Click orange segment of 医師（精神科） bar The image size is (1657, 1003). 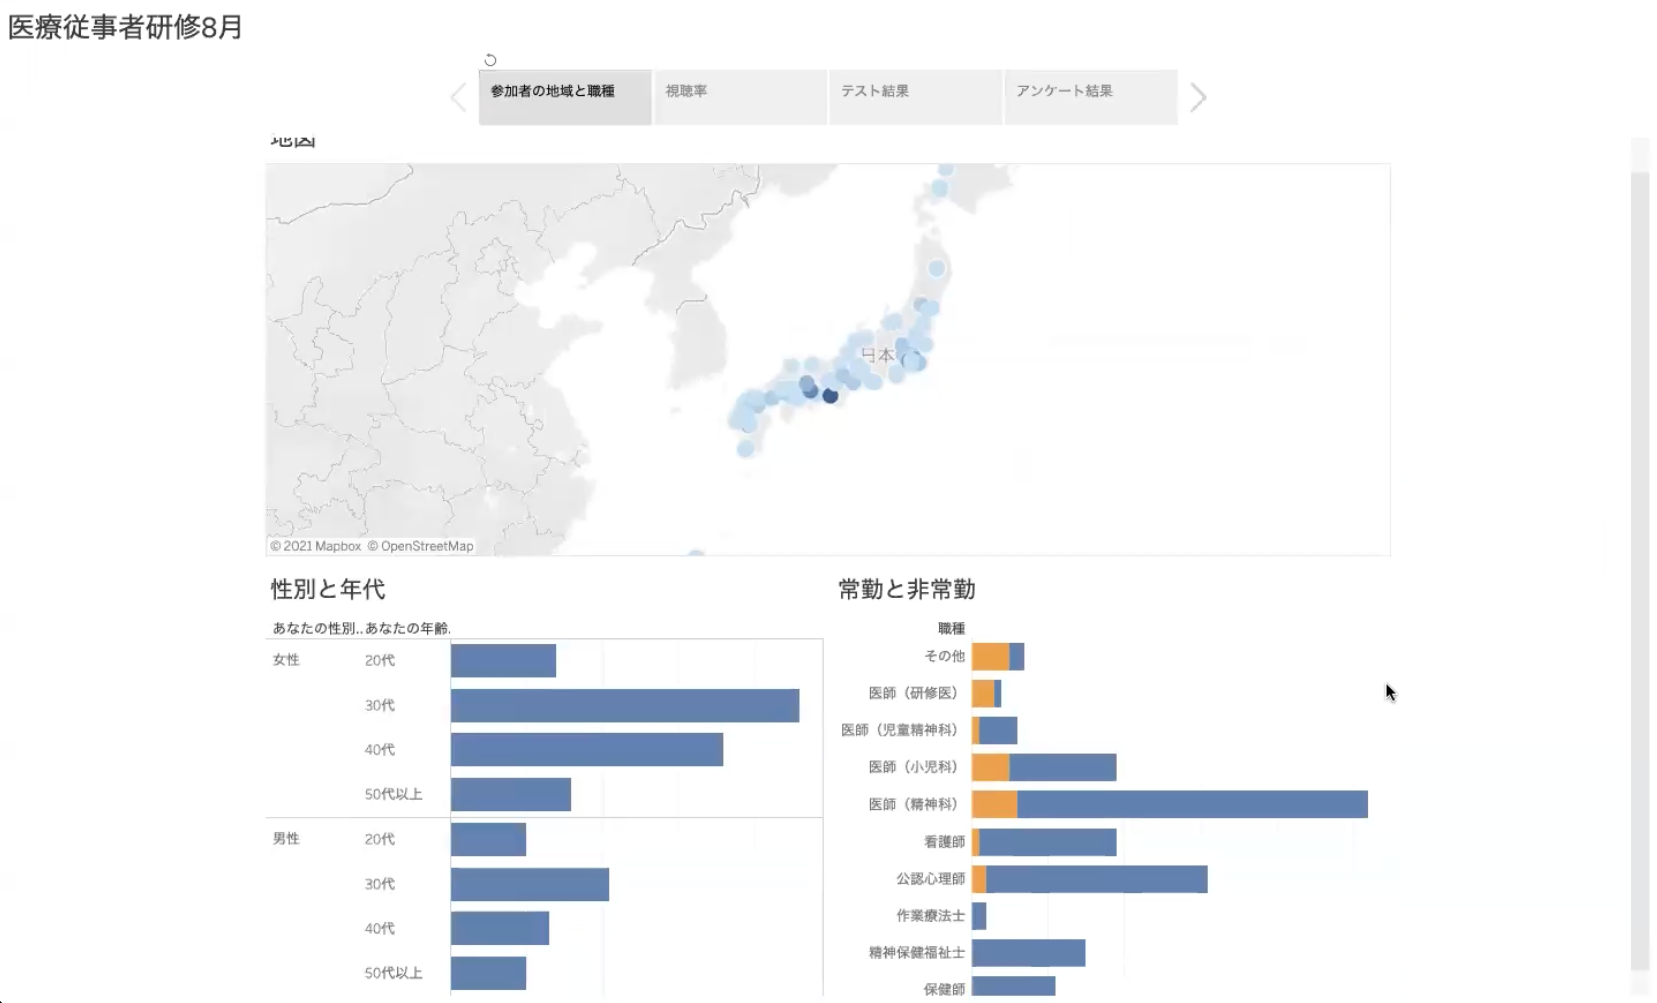(994, 804)
